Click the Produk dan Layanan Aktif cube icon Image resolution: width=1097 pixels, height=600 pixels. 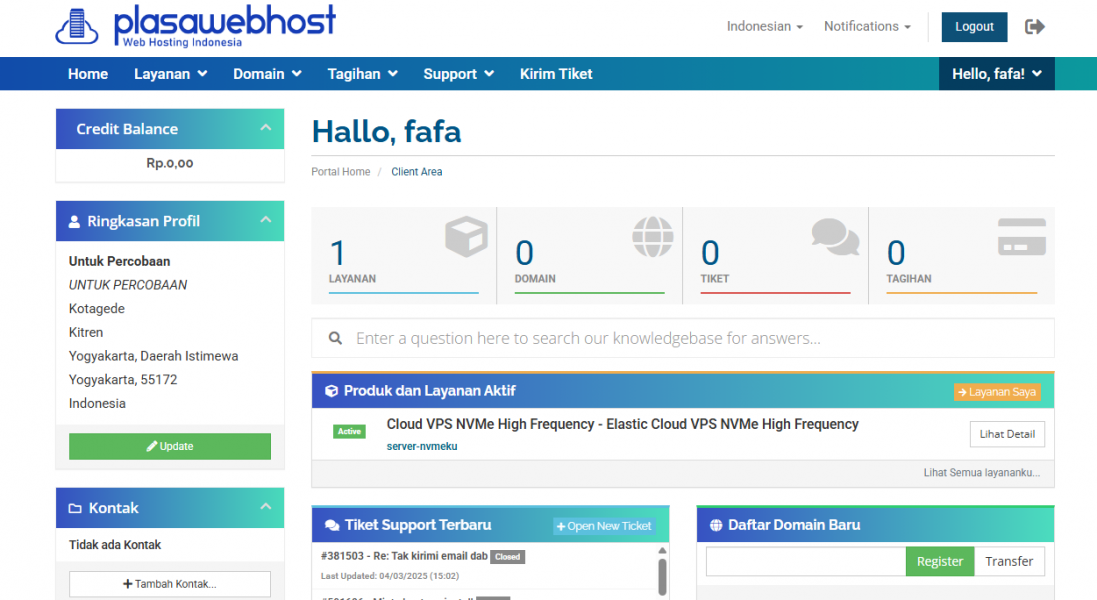332,391
